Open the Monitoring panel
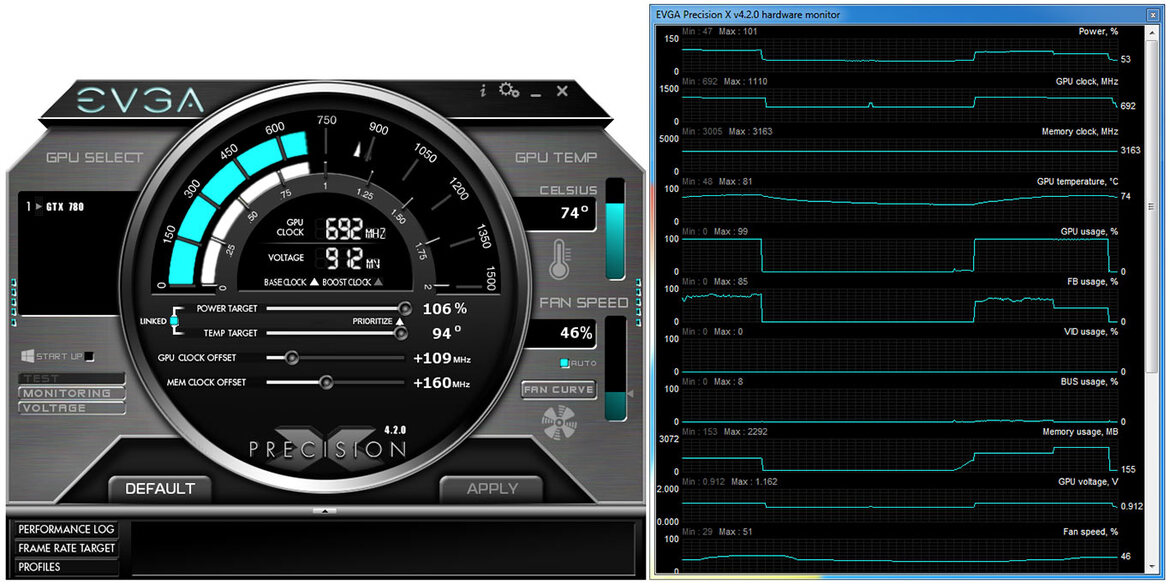1170x584 pixels. coord(72,393)
